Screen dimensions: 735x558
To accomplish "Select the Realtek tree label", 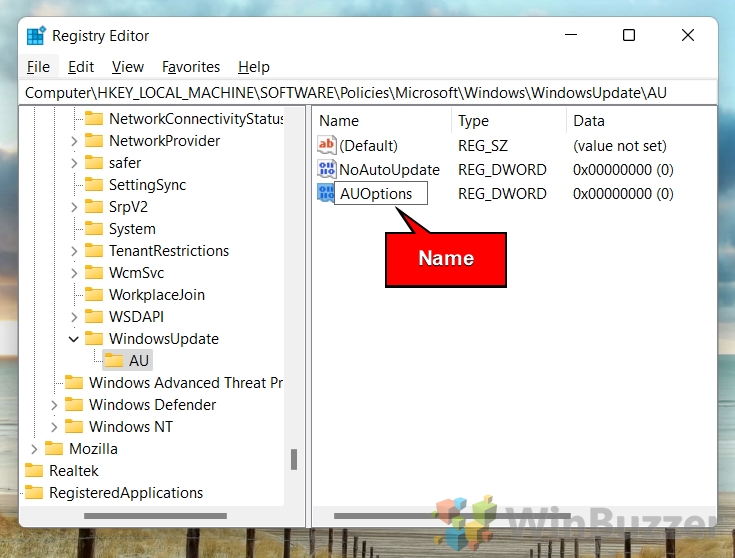I will [74, 471].
